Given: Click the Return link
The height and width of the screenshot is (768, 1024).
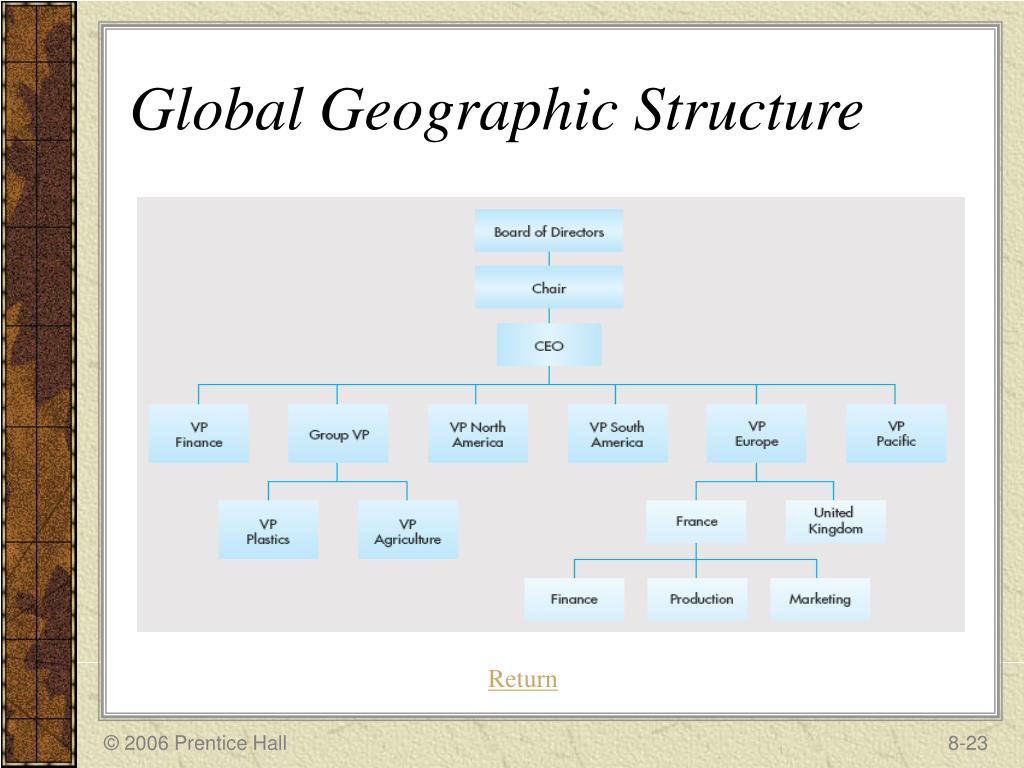Looking at the screenshot, I should pos(522,679).
